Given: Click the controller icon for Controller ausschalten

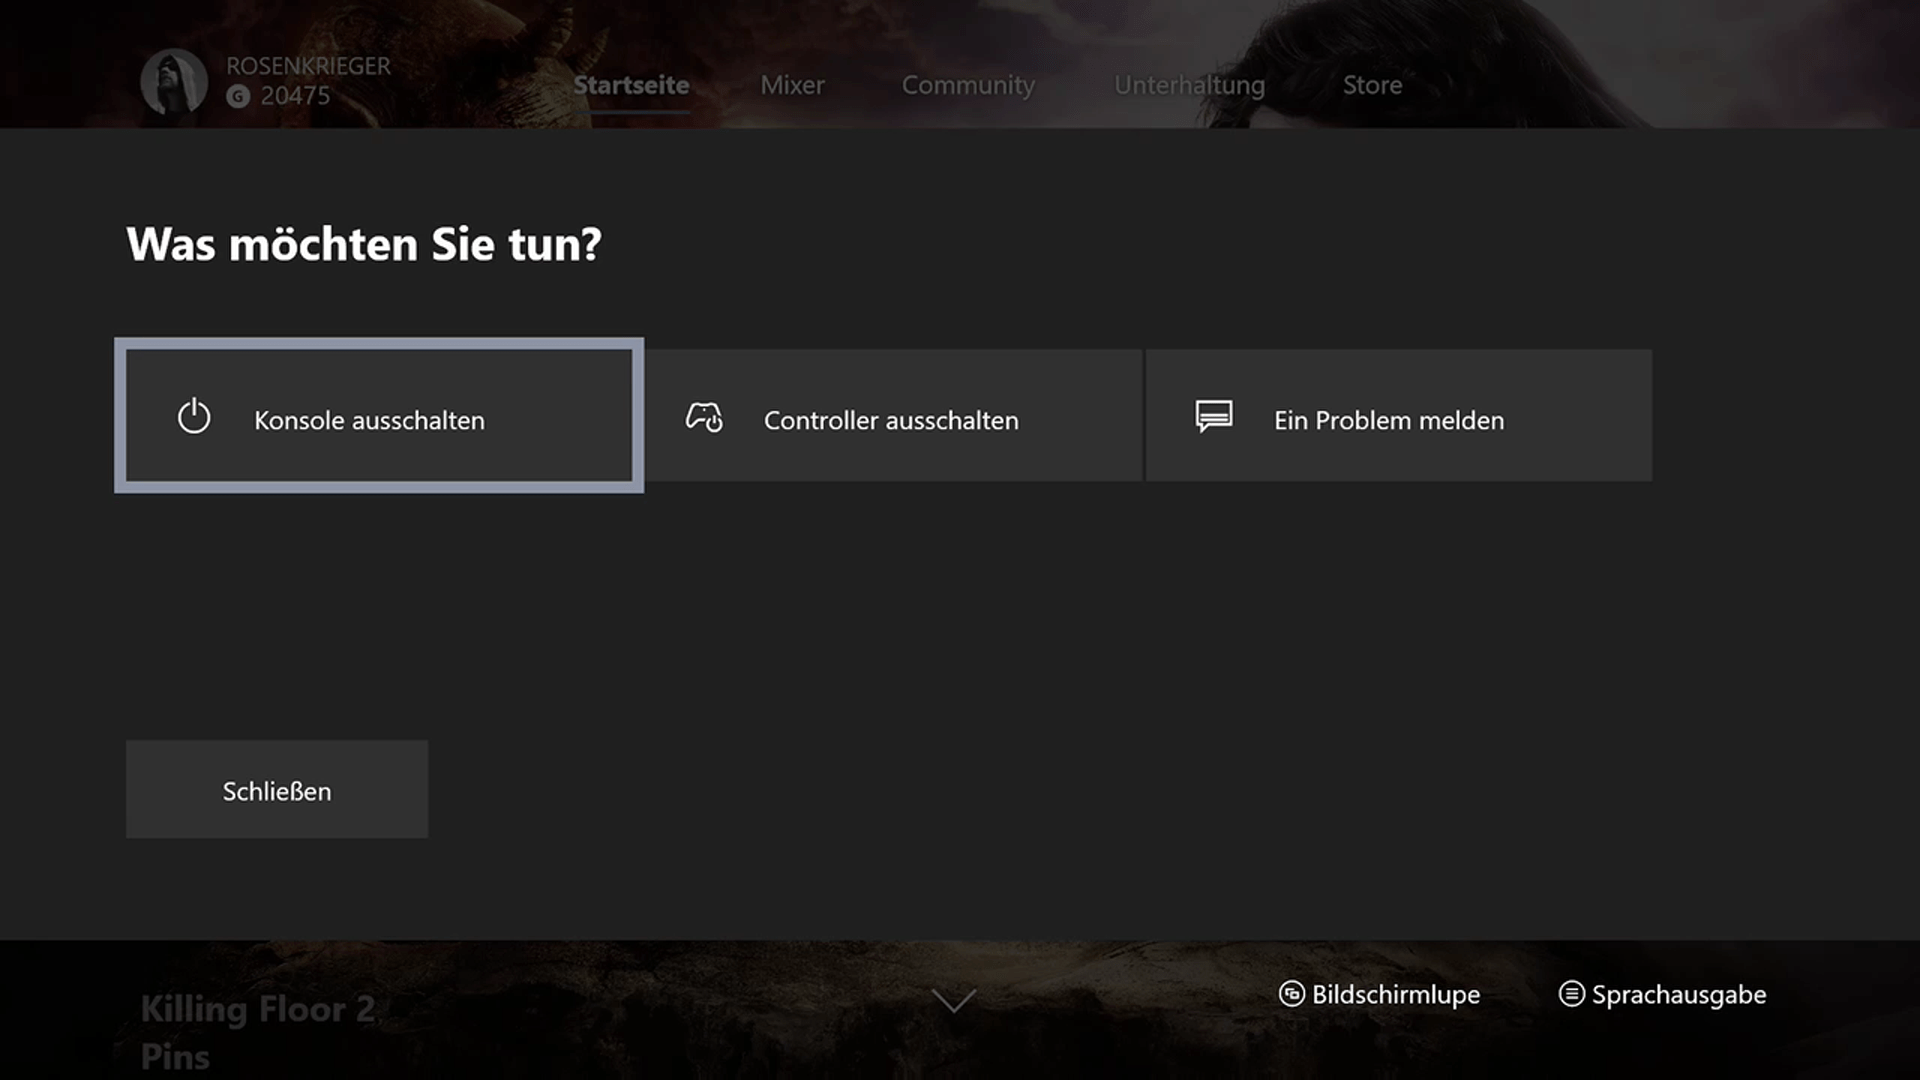Looking at the screenshot, I should (x=704, y=417).
